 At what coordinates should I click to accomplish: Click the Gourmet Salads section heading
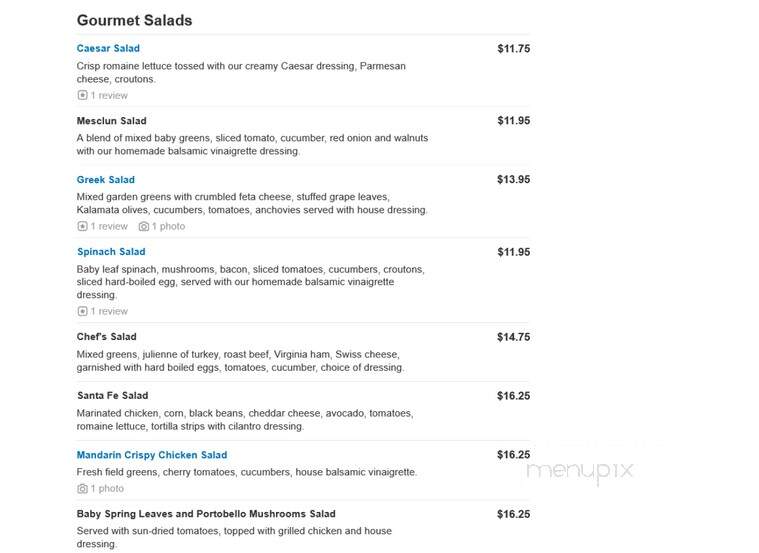pos(134,20)
